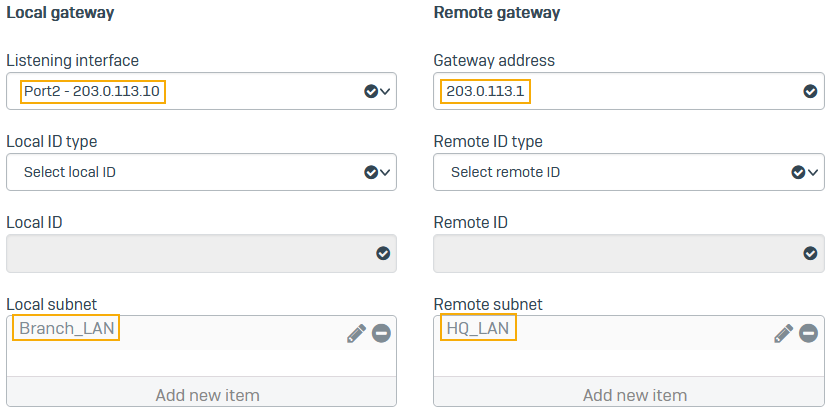Edit the Branch_LAN local subnet pencil icon

(x=356, y=334)
